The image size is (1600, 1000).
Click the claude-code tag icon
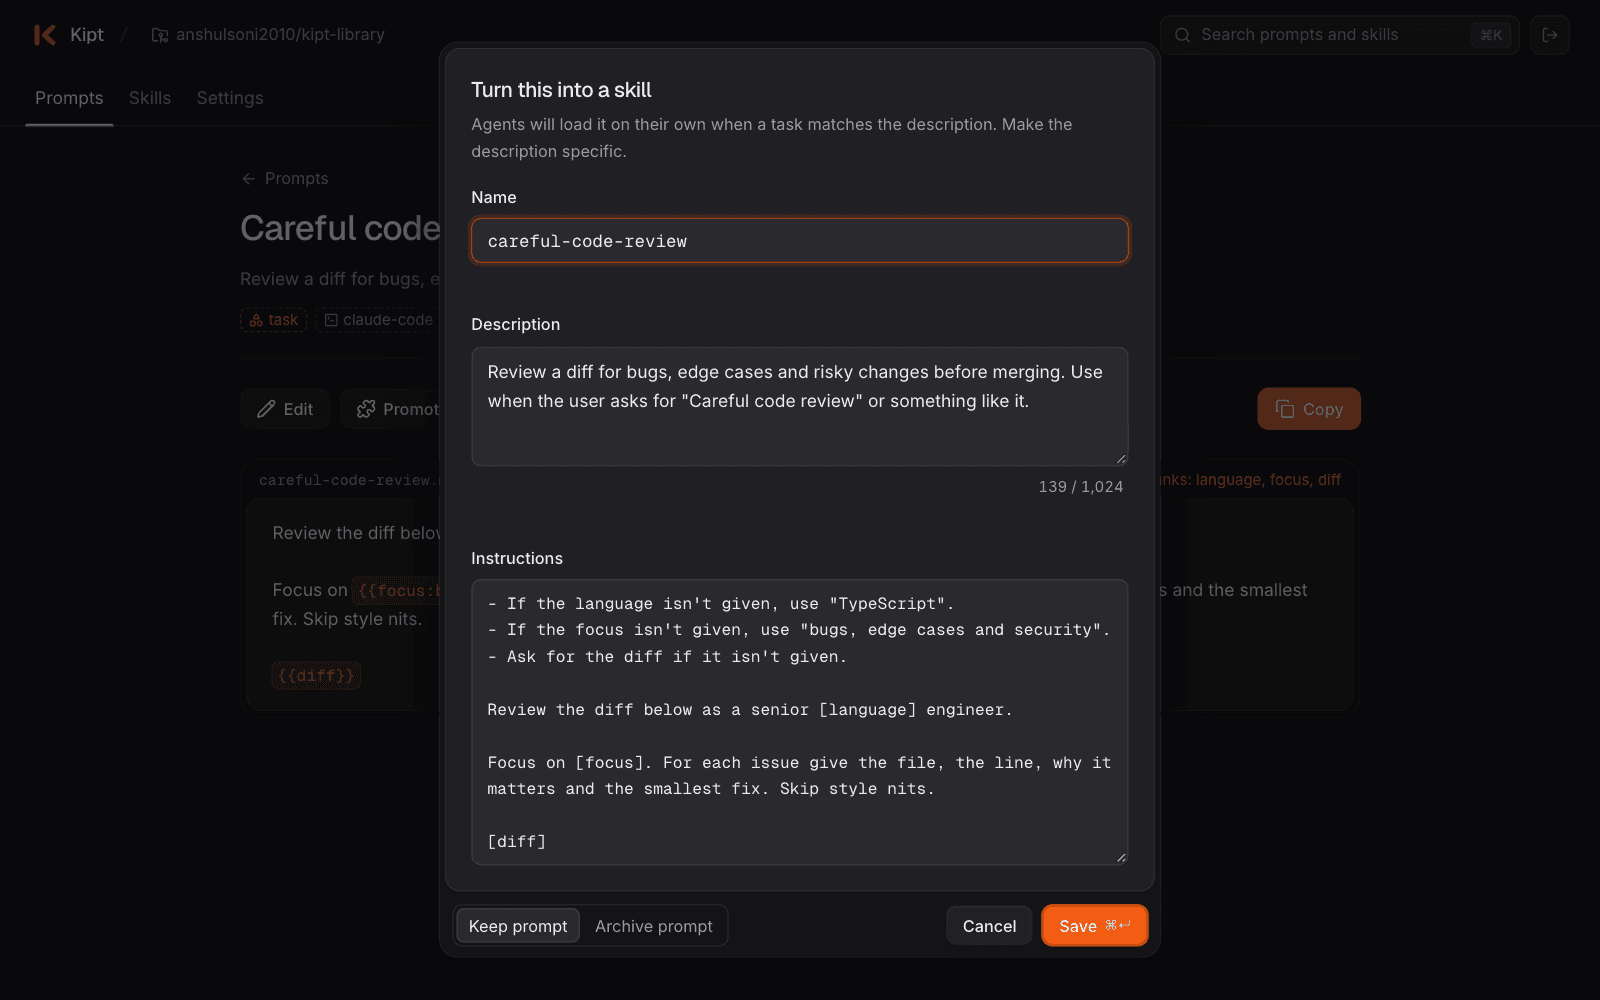pyautogui.click(x=331, y=320)
